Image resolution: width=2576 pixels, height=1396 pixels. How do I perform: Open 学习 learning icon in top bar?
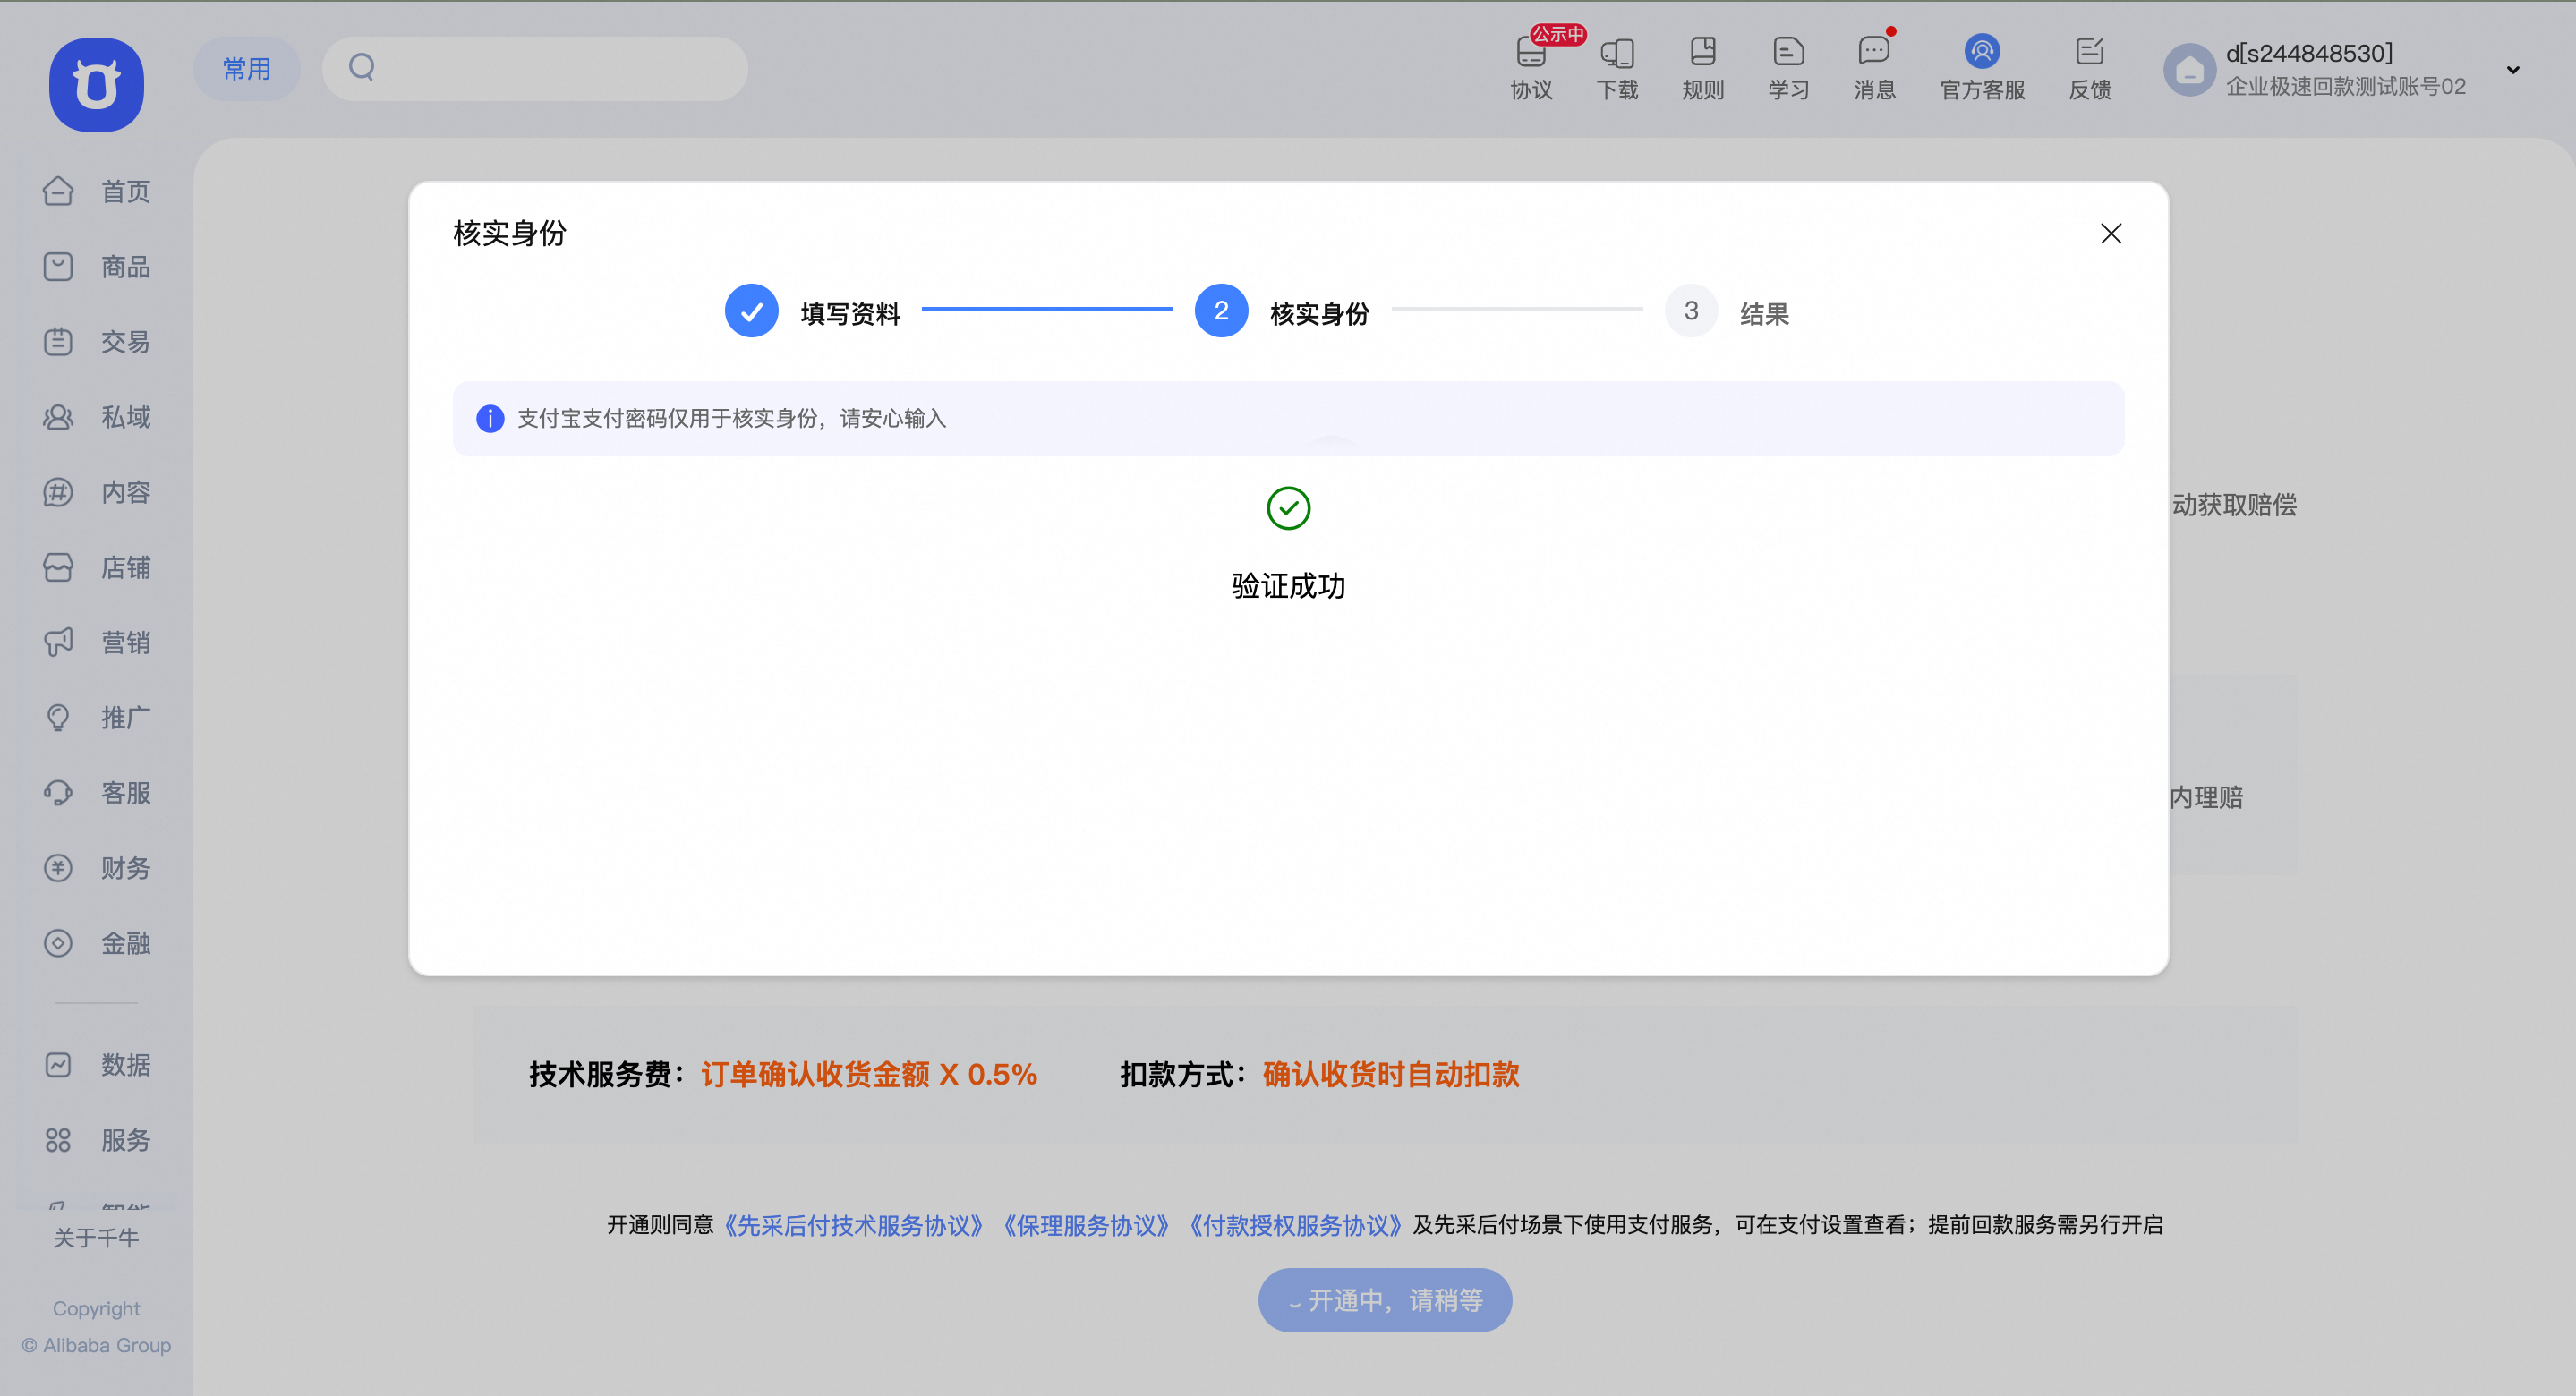coord(1788,52)
